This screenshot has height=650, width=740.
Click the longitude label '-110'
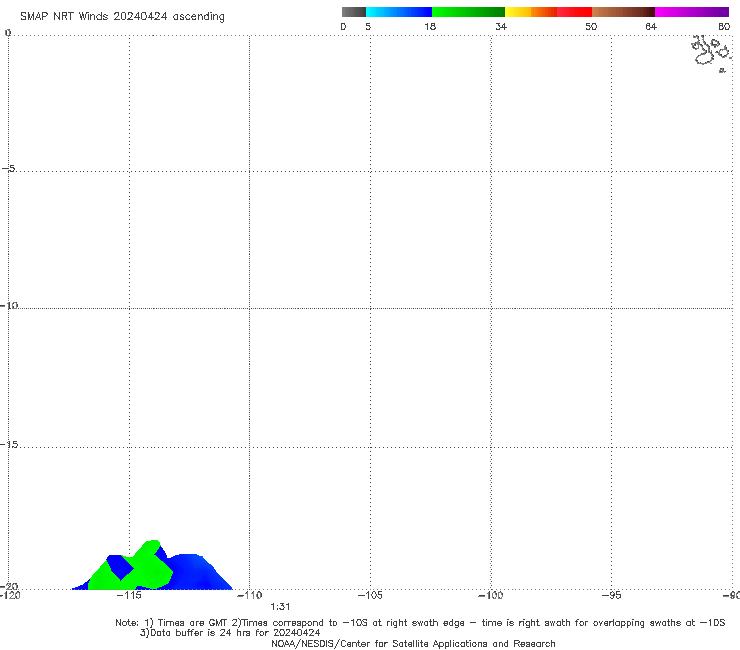[250, 595]
